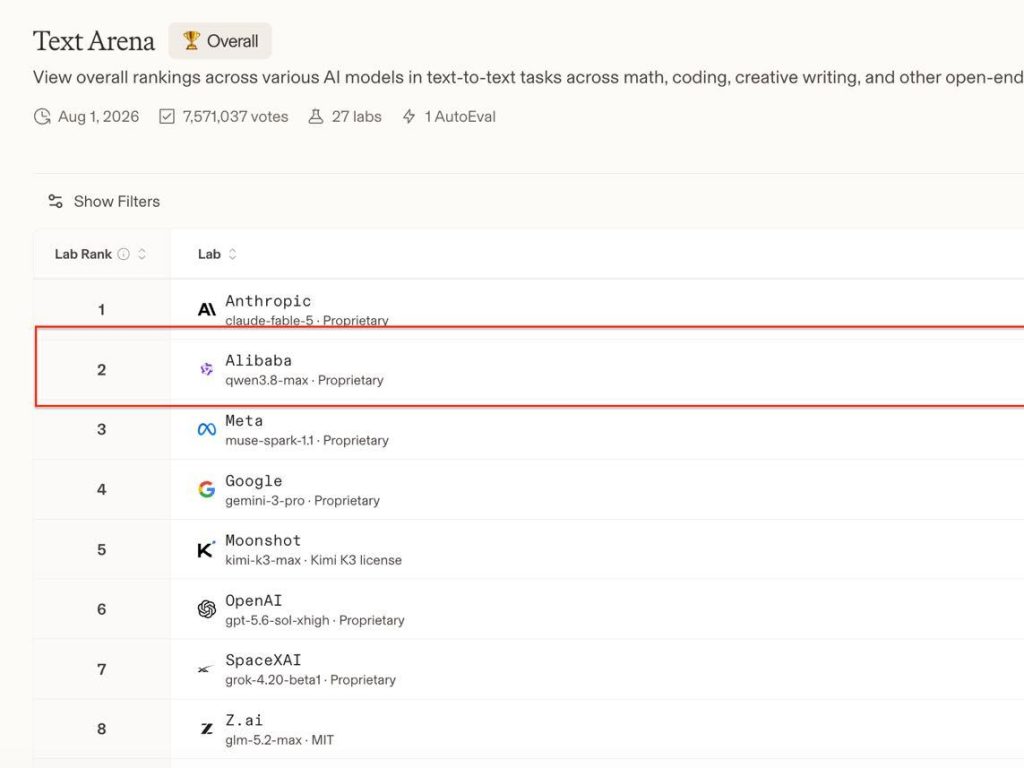Viewport: 1024px width, 768px height.
Task: Select the Anthropic lab name
Action: coord(268,301)
